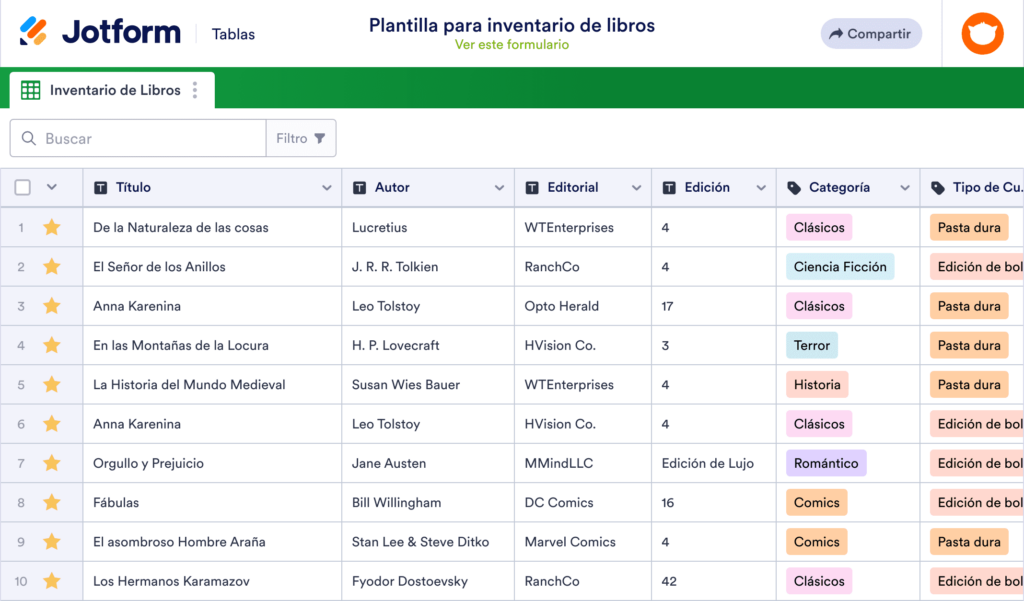
Task: Select all rows with header checkbox
Action: click(23, 187)
